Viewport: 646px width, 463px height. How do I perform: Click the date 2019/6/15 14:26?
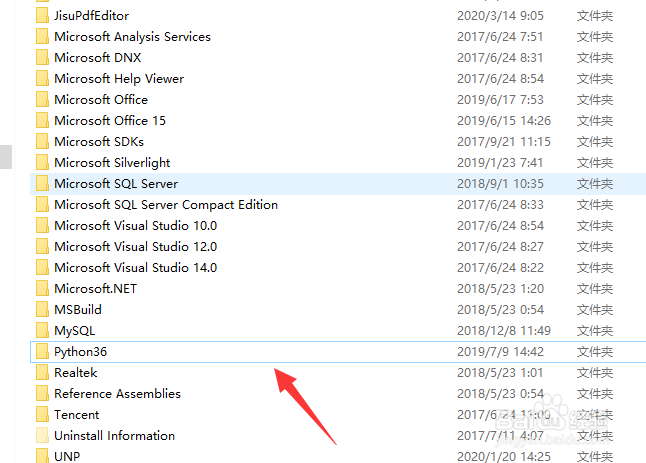[504, 121]
